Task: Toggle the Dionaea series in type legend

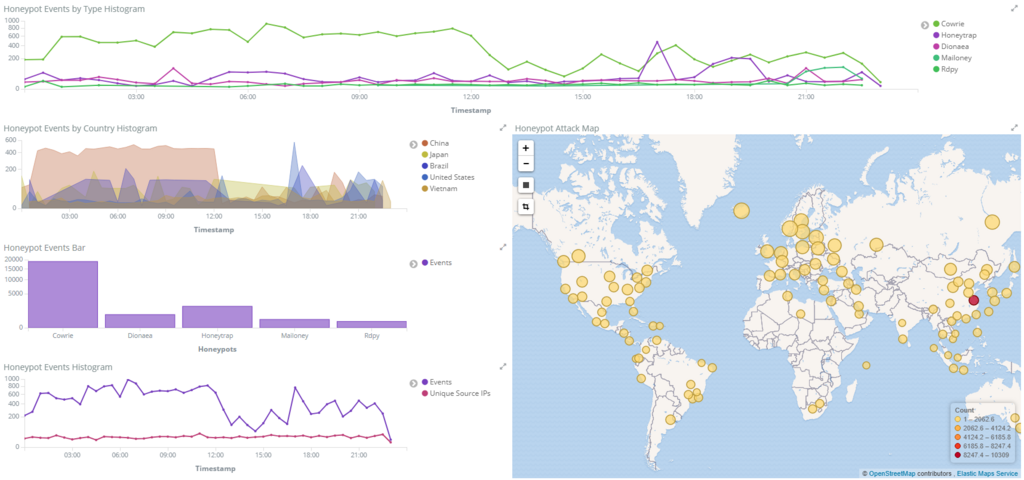Action: click(x=951, y=46)
